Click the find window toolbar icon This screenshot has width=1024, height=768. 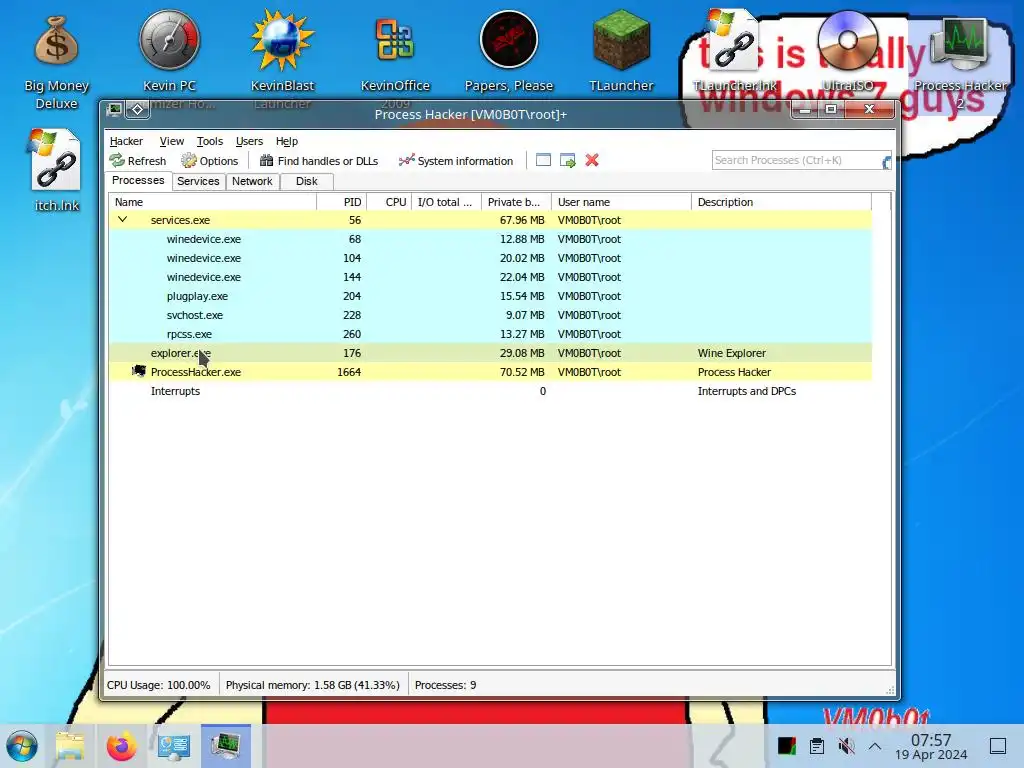tap(543, 160)
